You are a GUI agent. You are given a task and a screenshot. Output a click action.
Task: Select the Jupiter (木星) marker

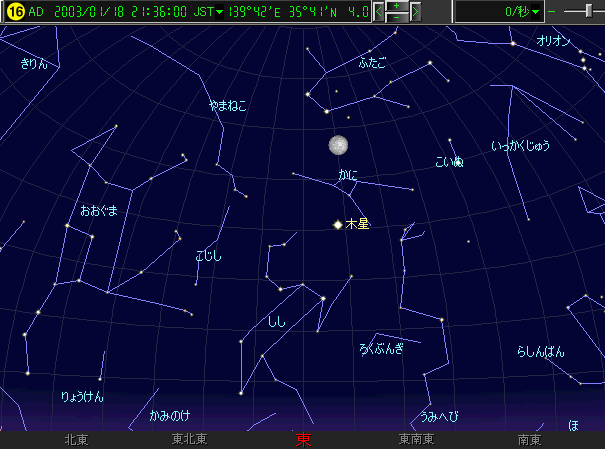pyautogui.click(x=338, y=225)
